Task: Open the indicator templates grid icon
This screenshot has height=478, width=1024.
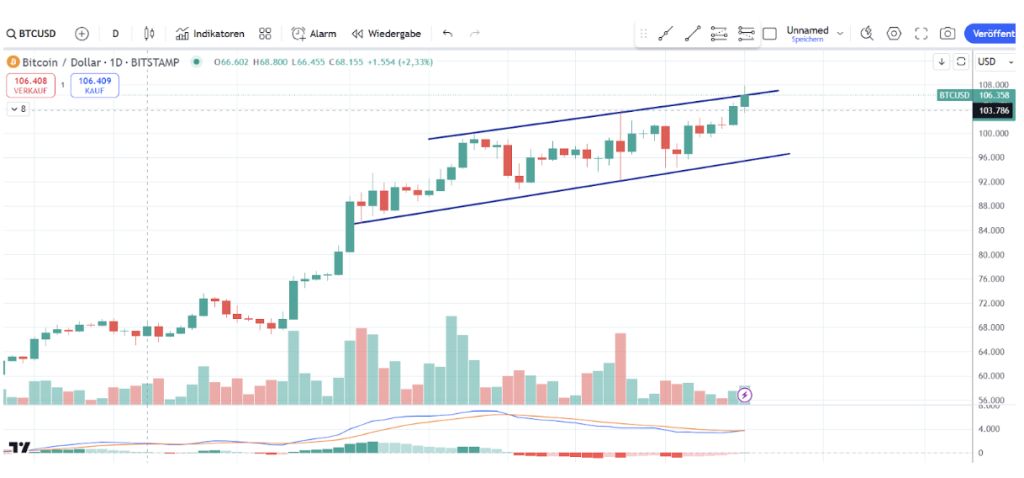Action: pos(264,33)
